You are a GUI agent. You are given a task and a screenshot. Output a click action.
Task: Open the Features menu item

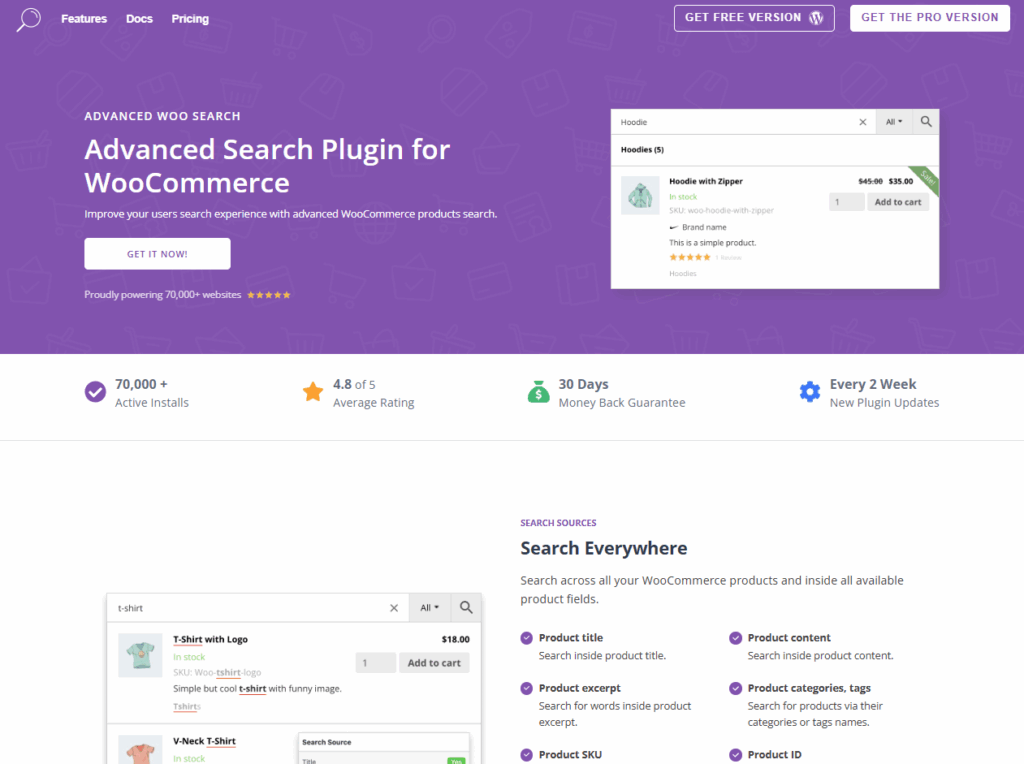pos(84,18)
